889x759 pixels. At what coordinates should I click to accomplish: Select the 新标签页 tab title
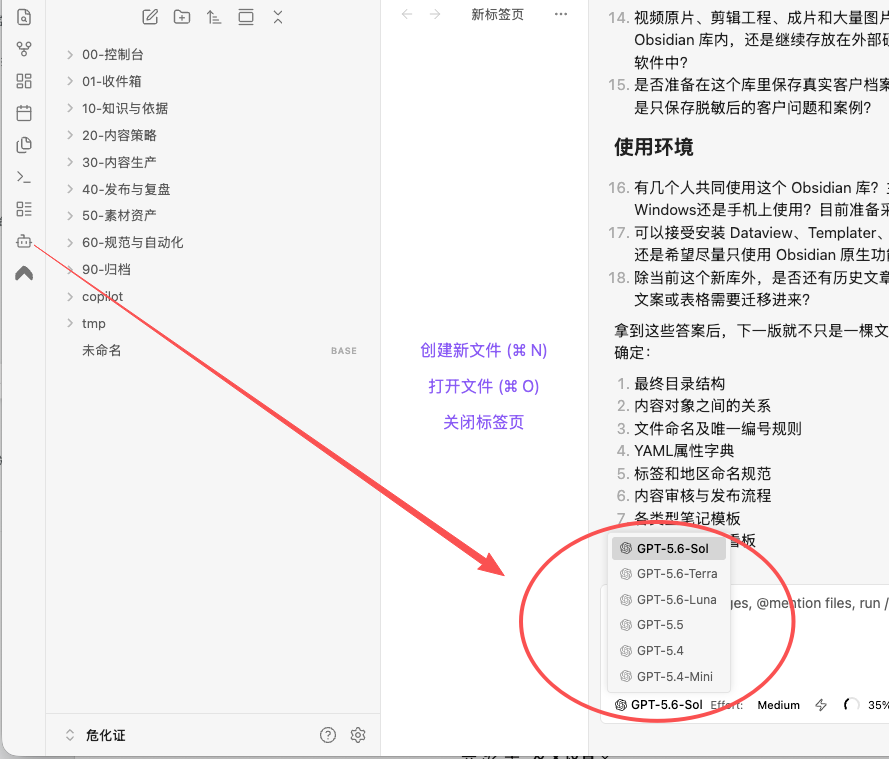(497, 14)
